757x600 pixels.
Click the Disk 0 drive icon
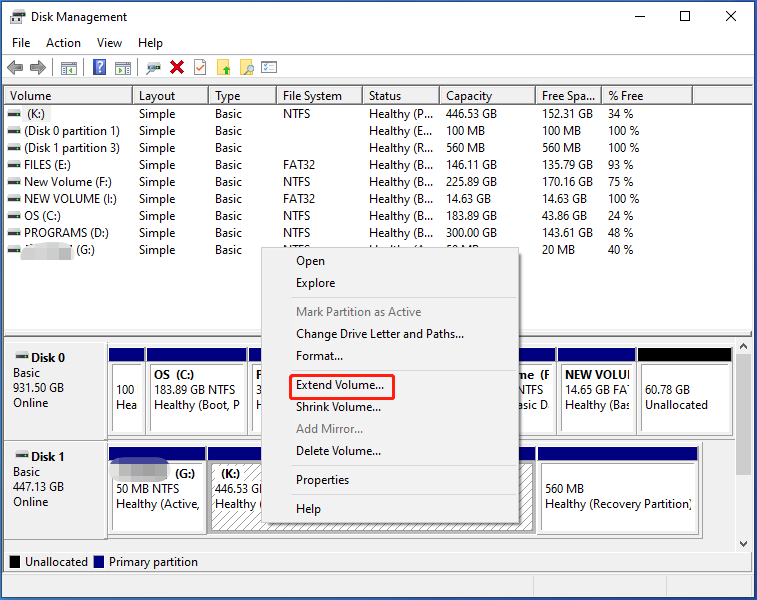coord(22,356)
